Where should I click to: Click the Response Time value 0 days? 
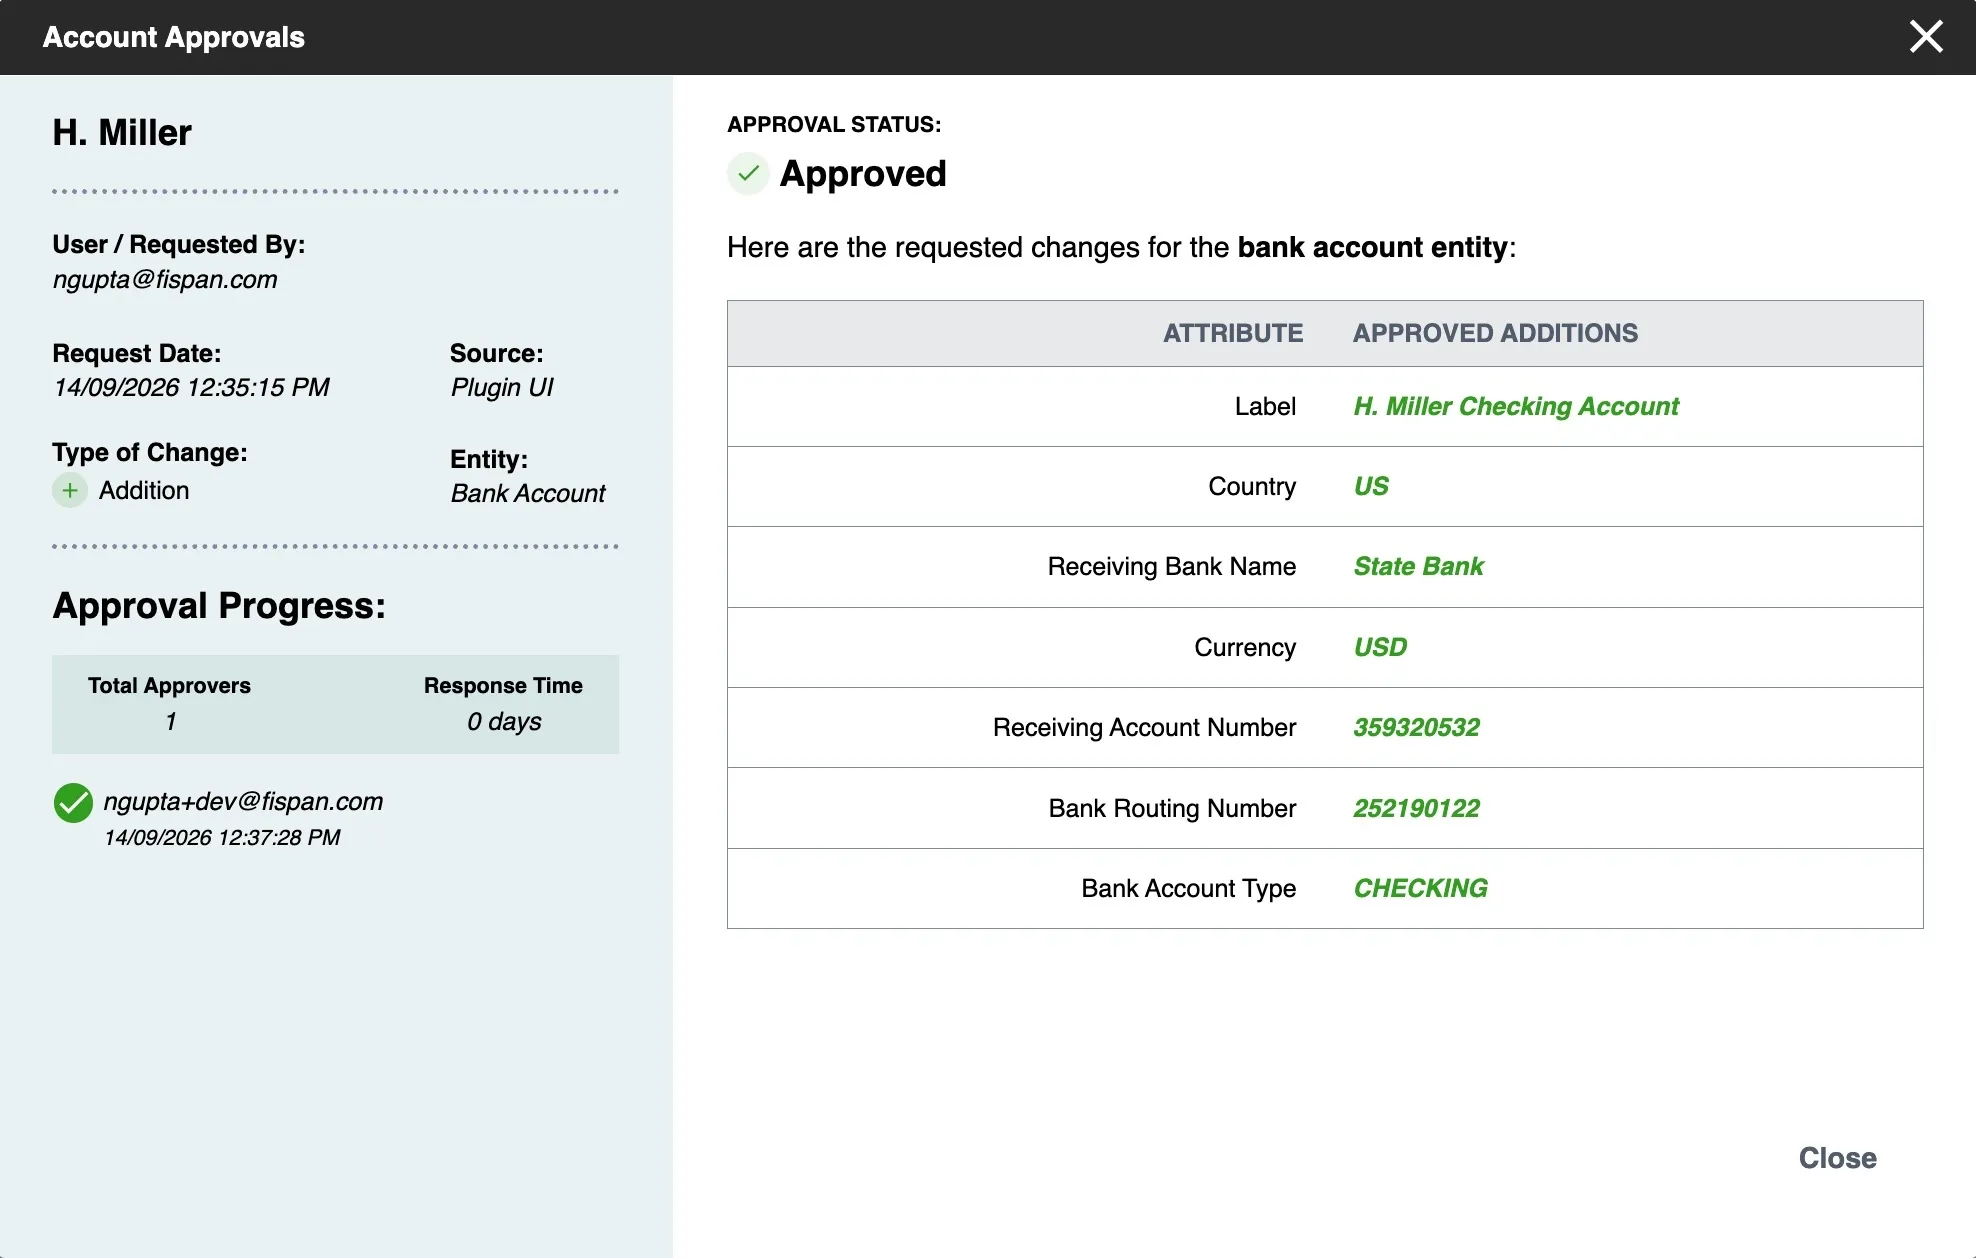504,722
